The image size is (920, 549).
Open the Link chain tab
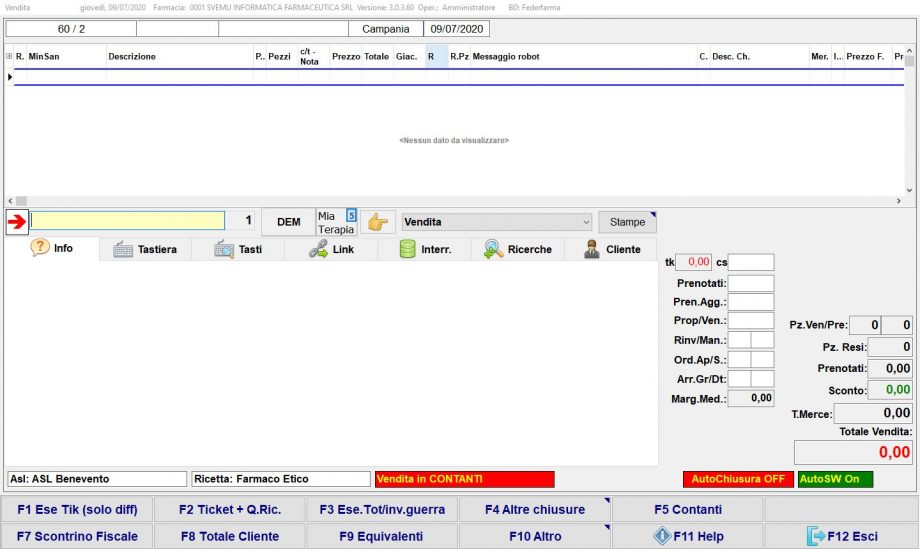click(x=331, y=250)
